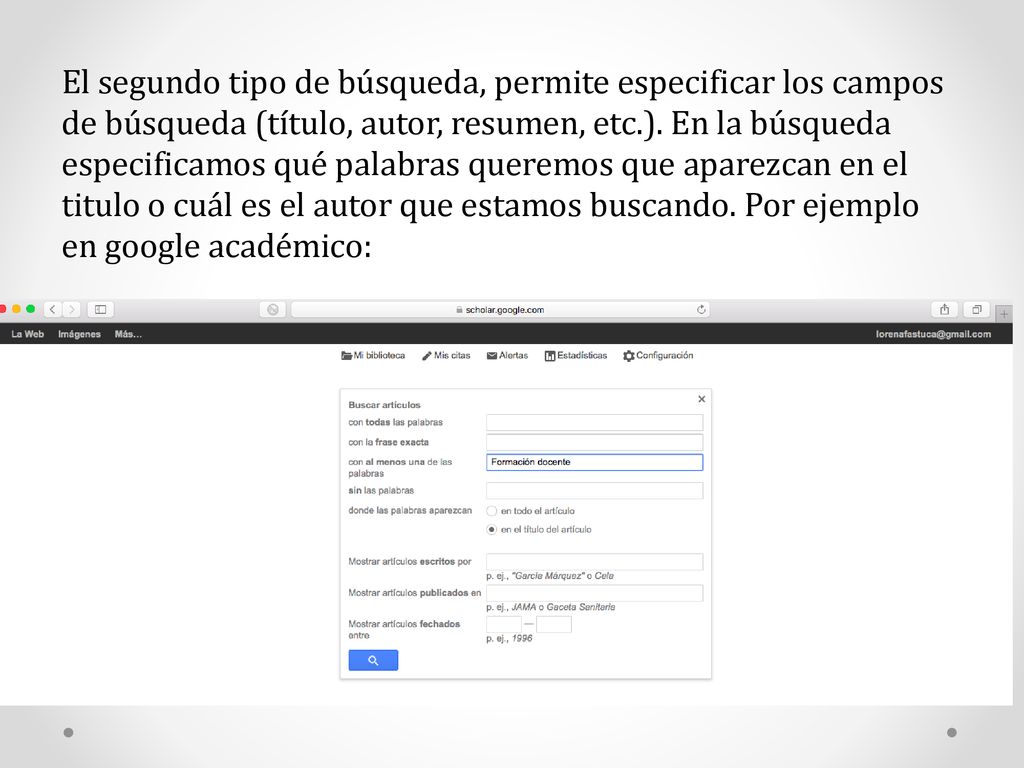This screenshot has height=768, width=1024.
Task: Focus 'sin las palabras' field
Action: click(594, 490)
